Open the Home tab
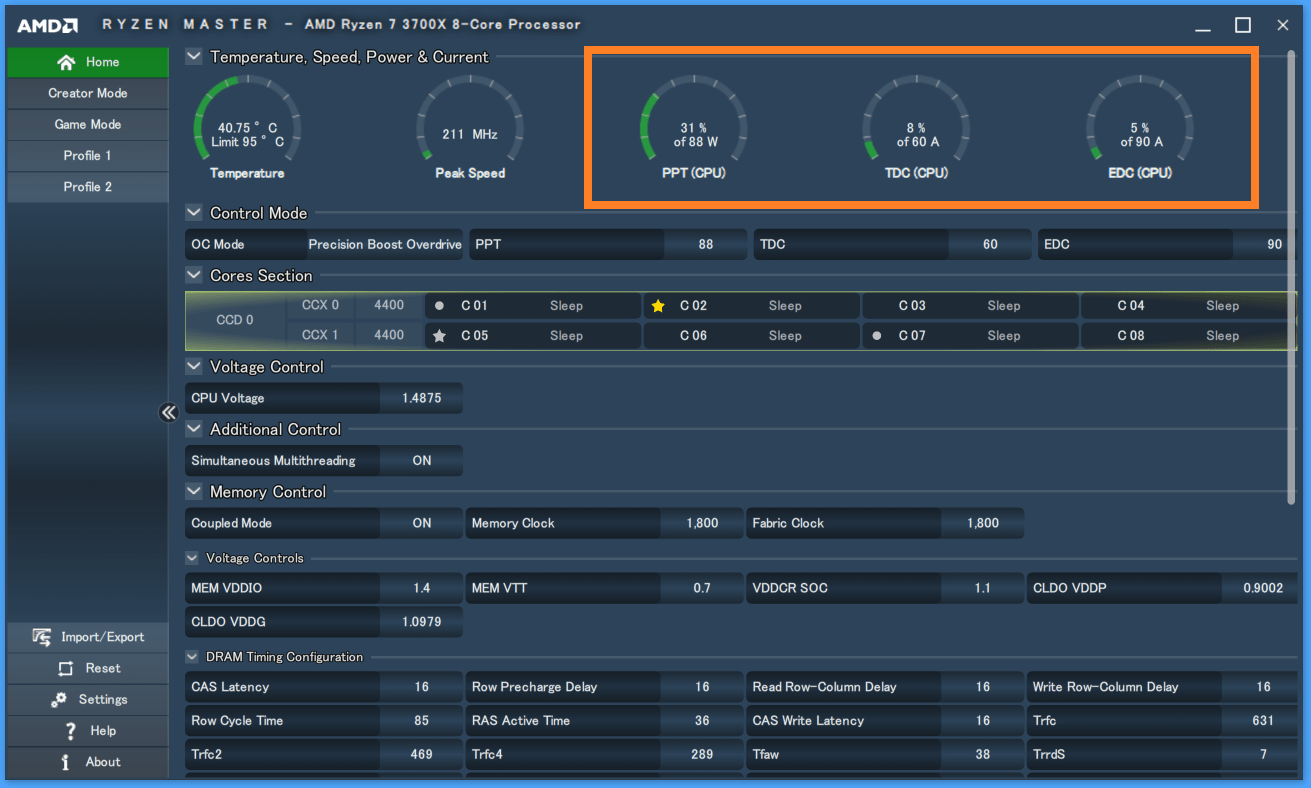The height and width of the screenshot is (788, 1311). [88, 62]
